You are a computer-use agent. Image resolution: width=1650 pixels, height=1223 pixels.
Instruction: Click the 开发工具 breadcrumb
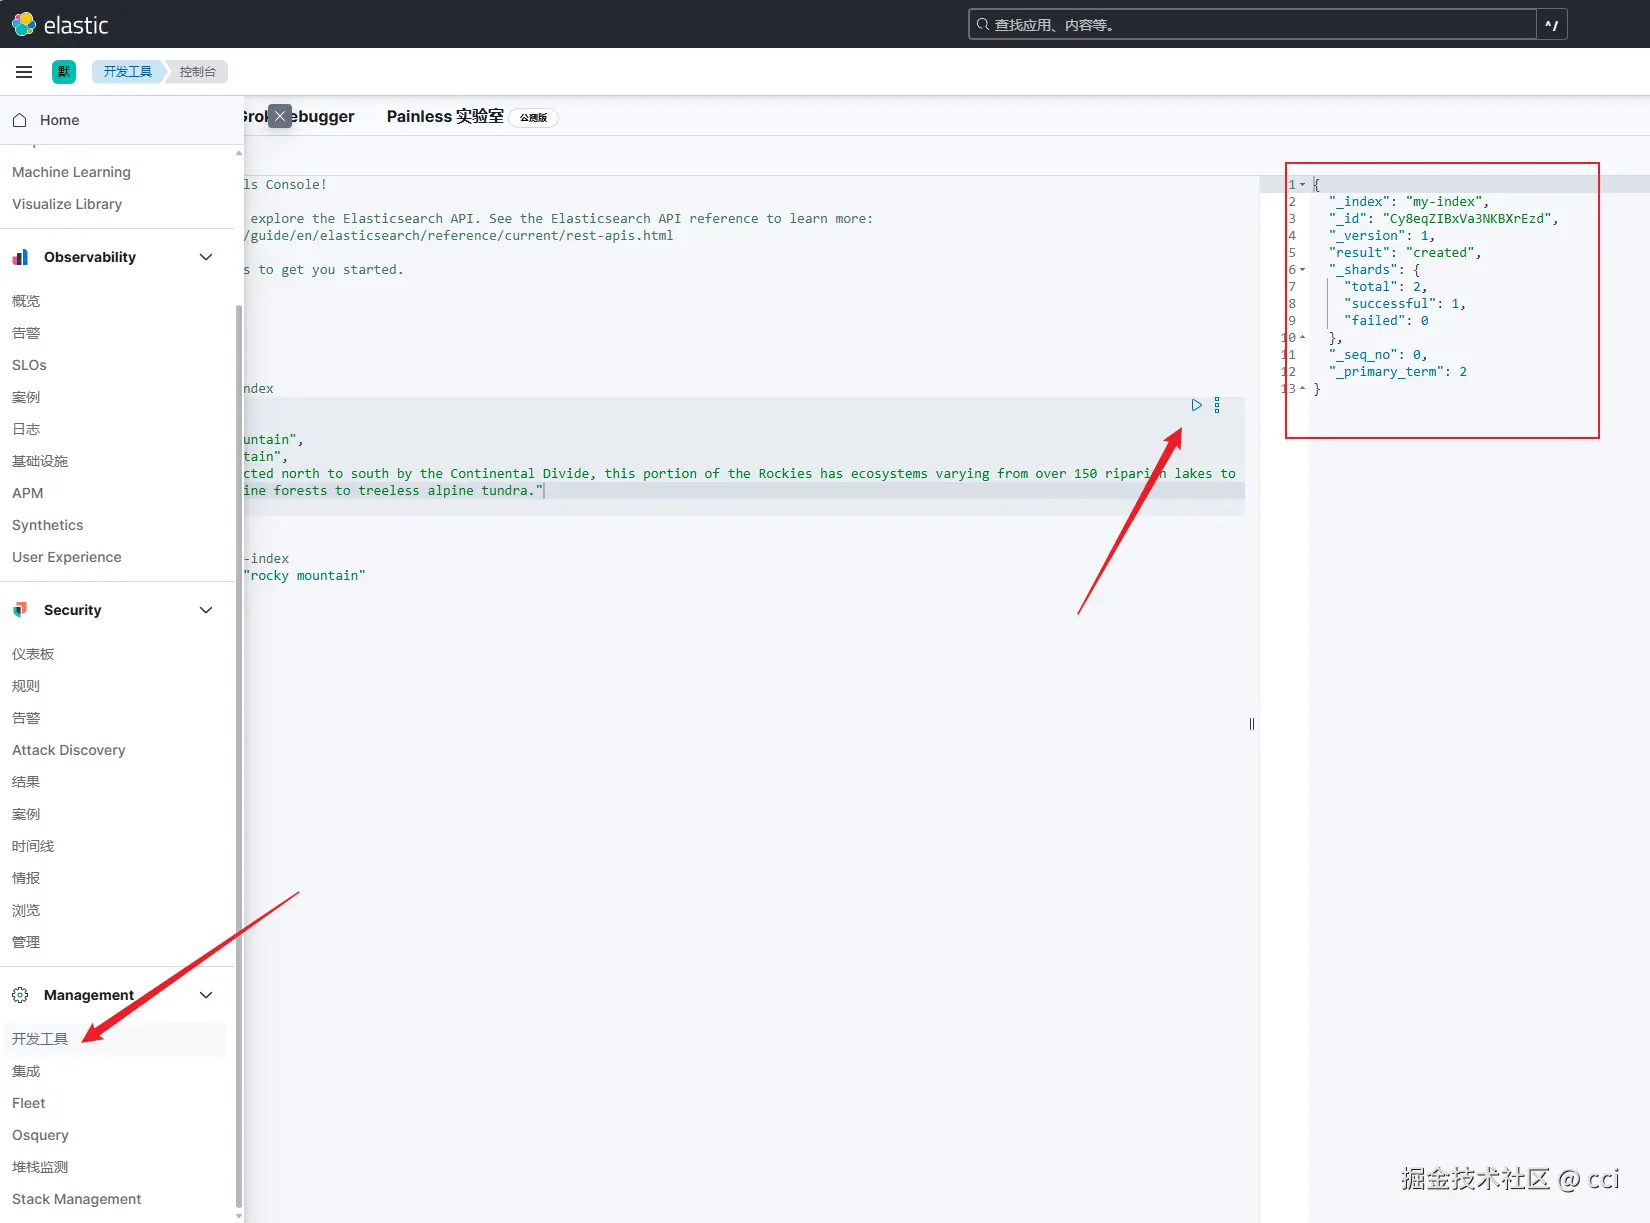coord(128,72)
